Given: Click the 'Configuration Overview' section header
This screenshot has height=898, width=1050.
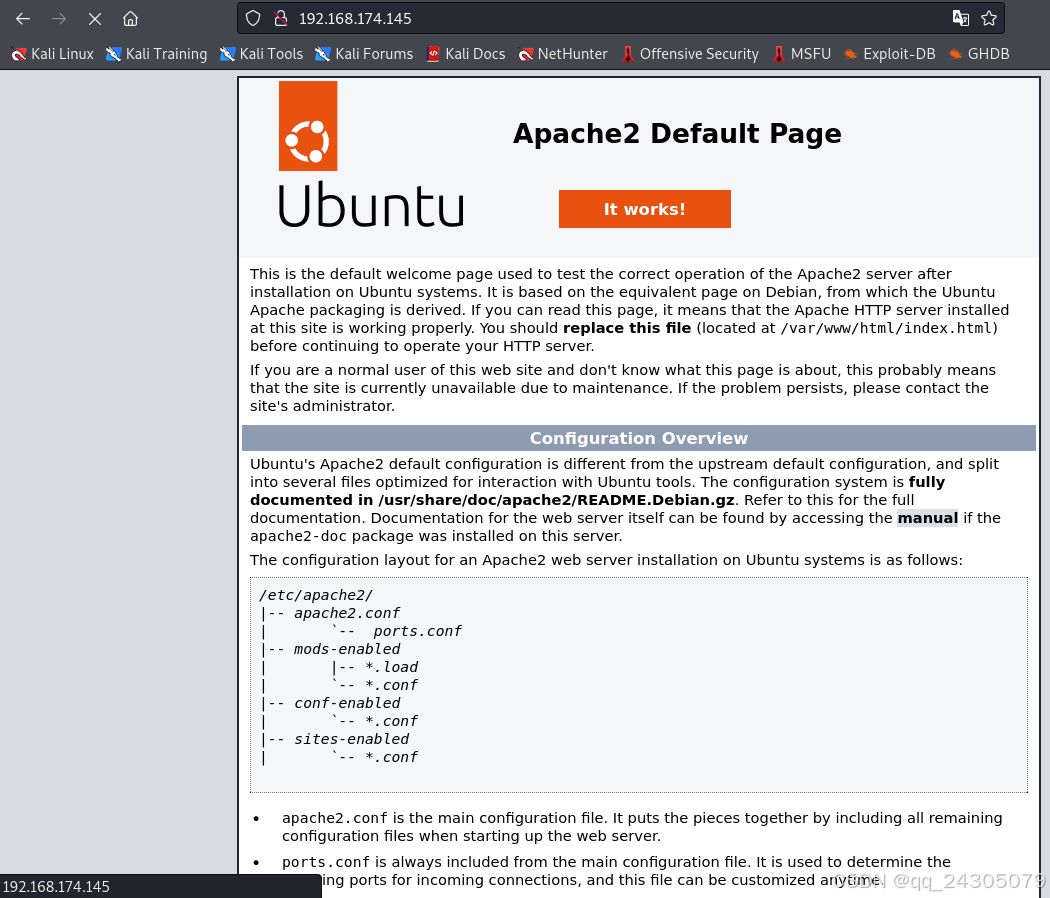Looking at the screenshot, I should [639, 438].
